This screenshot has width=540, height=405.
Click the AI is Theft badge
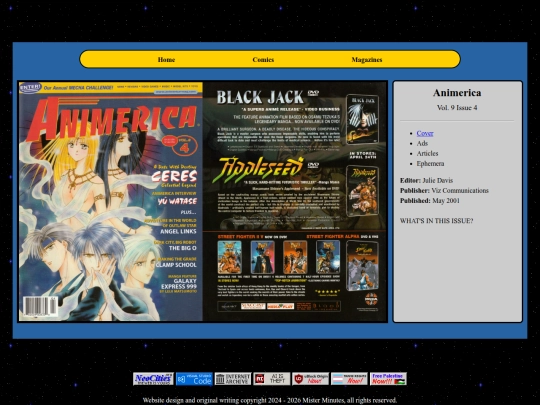point(271,379)
